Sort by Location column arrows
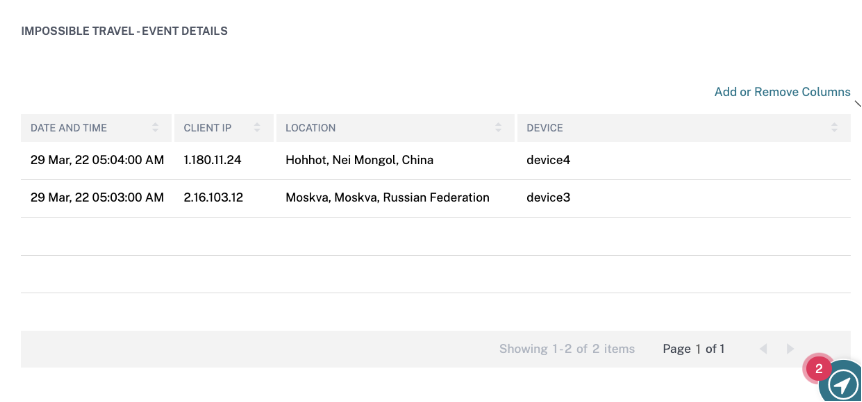 pos(498,128)
